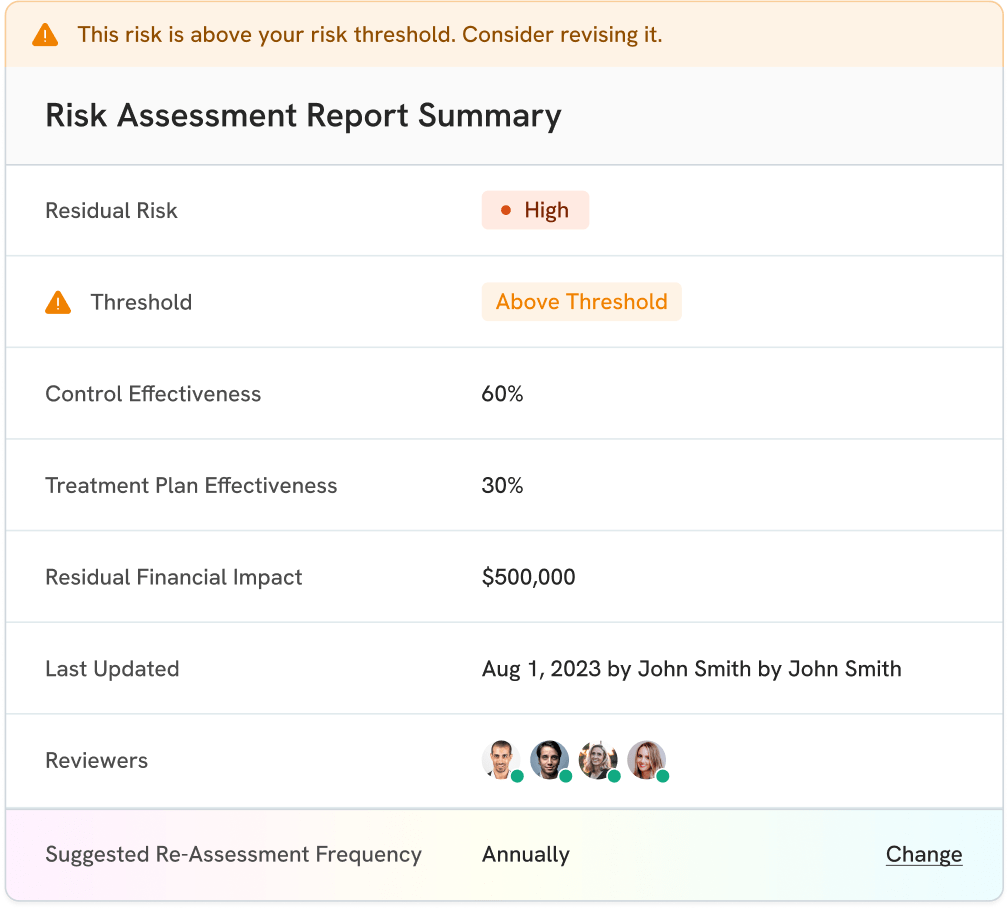Select the Risk Assessment Report Summary header
The height and width of the screenshot is (908, 1007).
(x=303, y=115)
